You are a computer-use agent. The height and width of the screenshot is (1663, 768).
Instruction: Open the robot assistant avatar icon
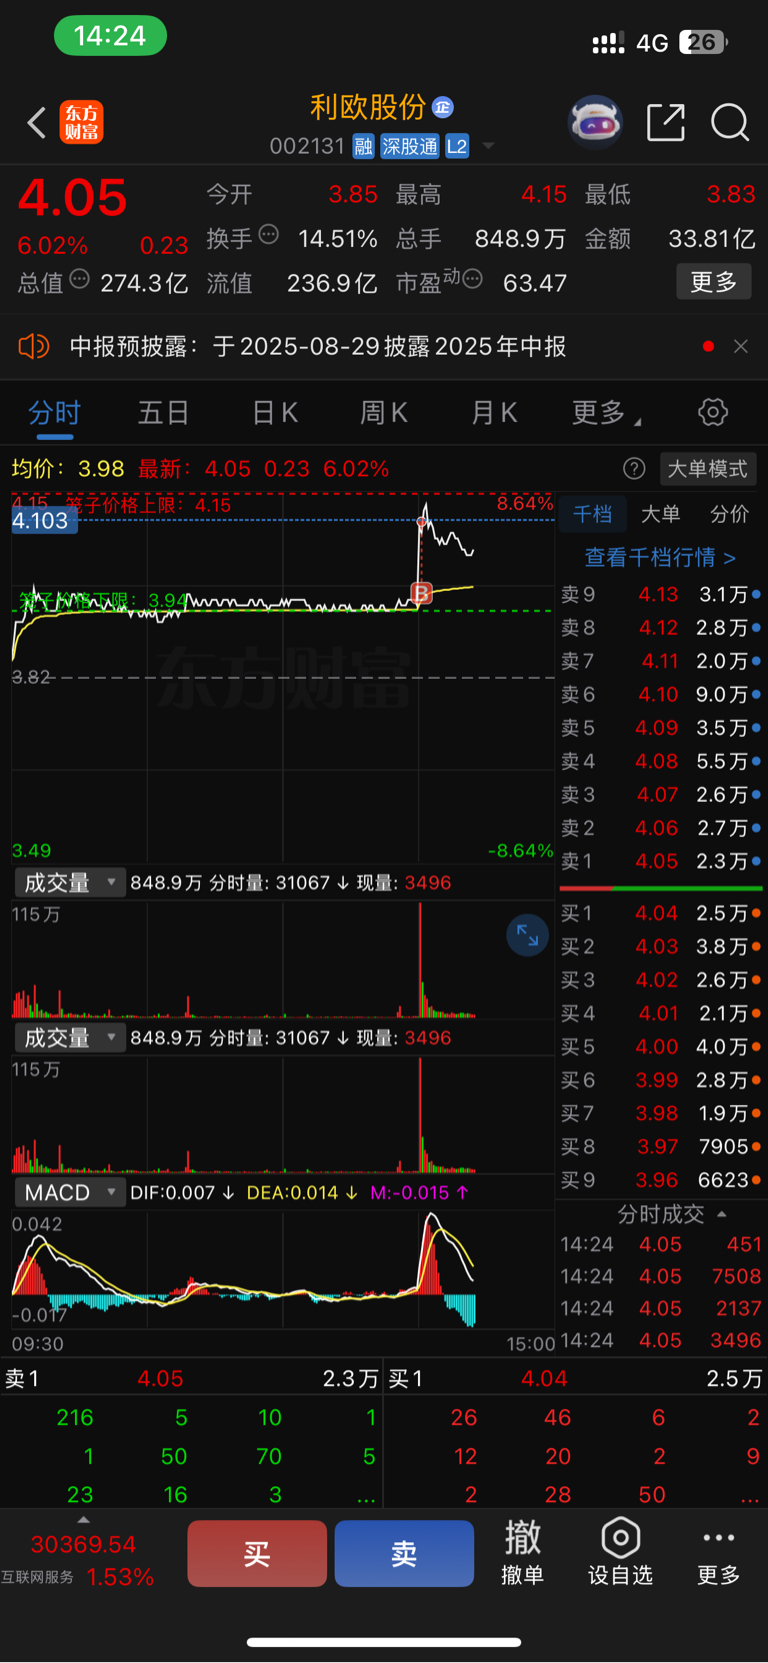595,122
